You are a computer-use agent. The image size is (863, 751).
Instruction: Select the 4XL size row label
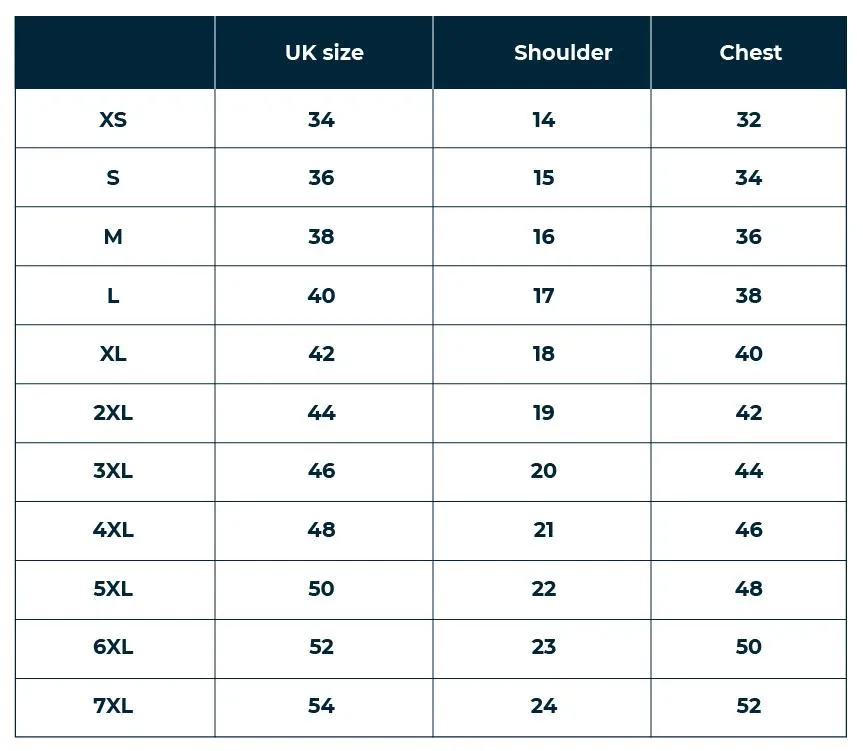(x=113, y=530)
